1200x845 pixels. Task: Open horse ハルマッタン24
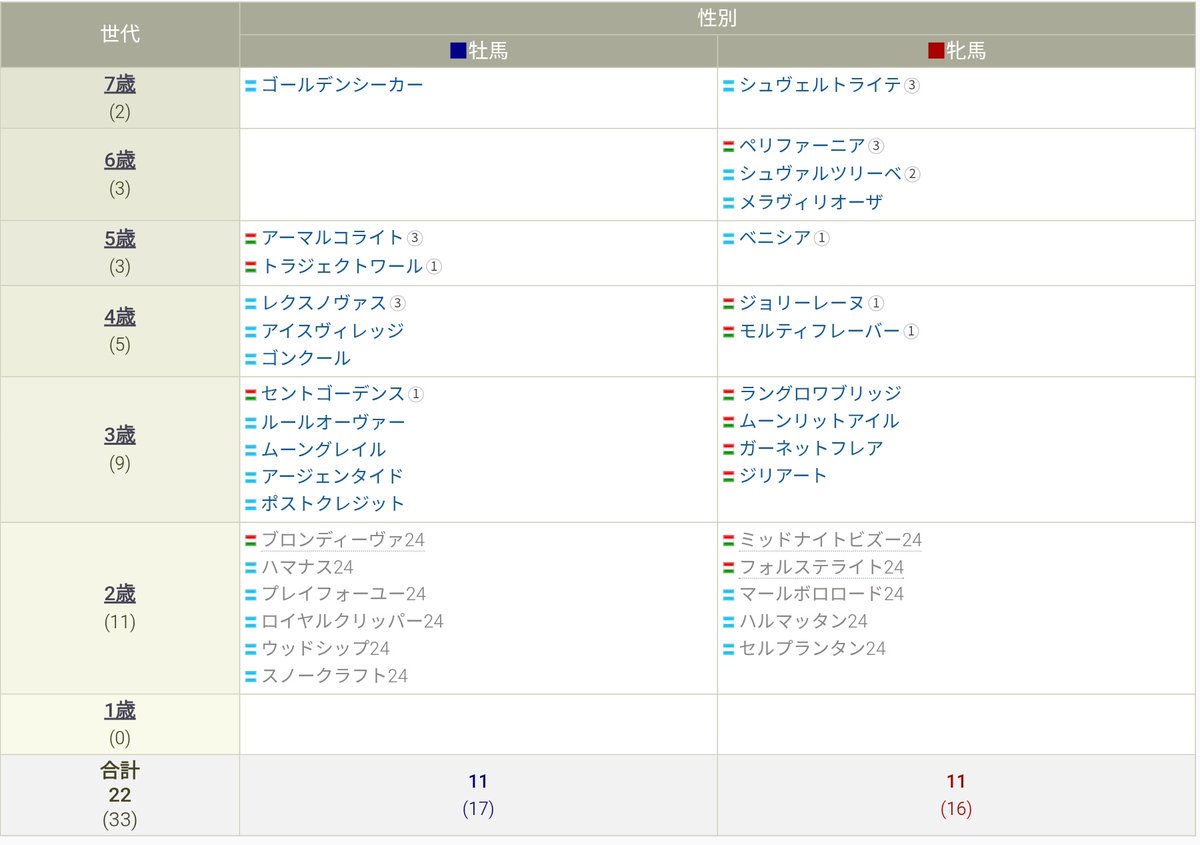[803, 621]
